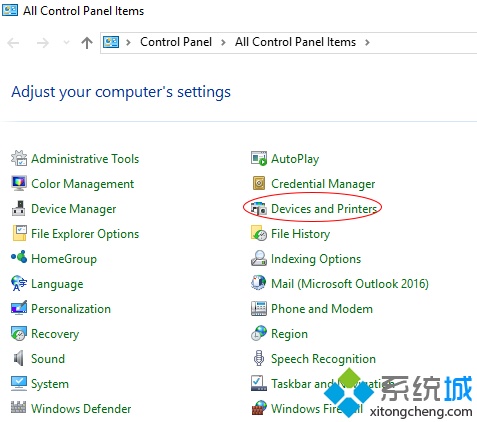Select All Control Panel Items breadcrumb
The image size is (477, 422).
[x=295, y=42]
